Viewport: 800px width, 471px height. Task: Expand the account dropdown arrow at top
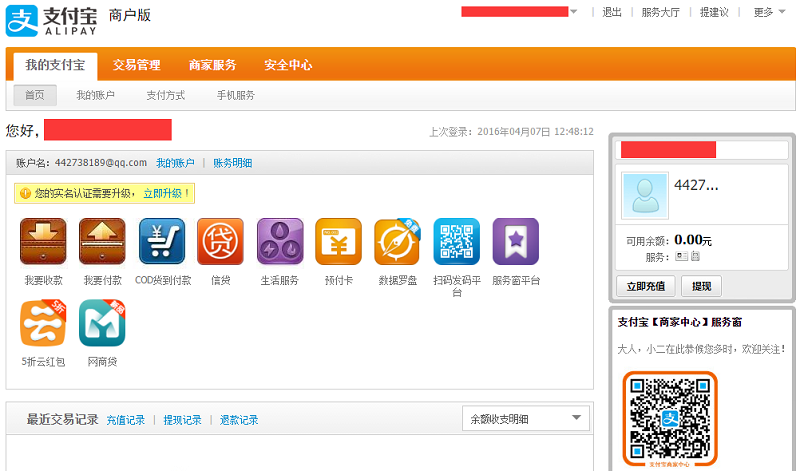click(x=574, y=11)
